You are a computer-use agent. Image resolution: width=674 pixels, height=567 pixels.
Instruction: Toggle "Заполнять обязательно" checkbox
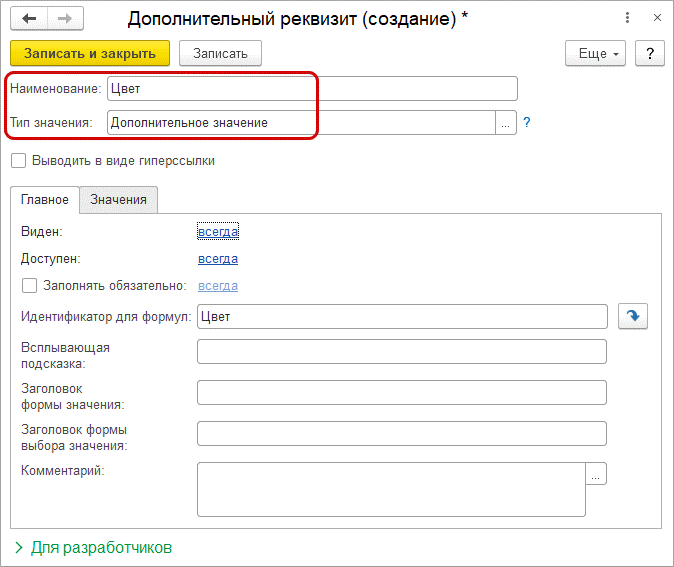29,286
